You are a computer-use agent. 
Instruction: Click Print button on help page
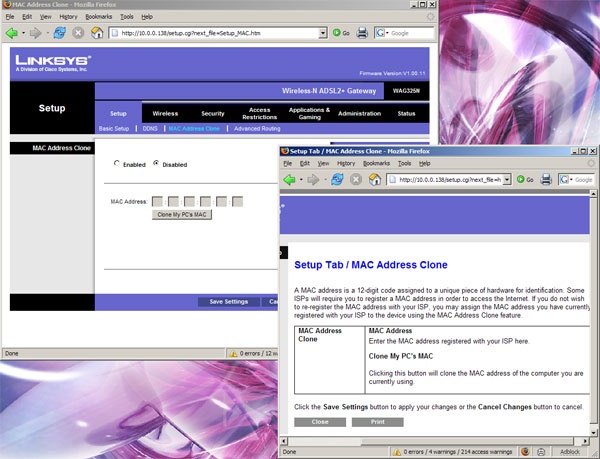[378, 422]
